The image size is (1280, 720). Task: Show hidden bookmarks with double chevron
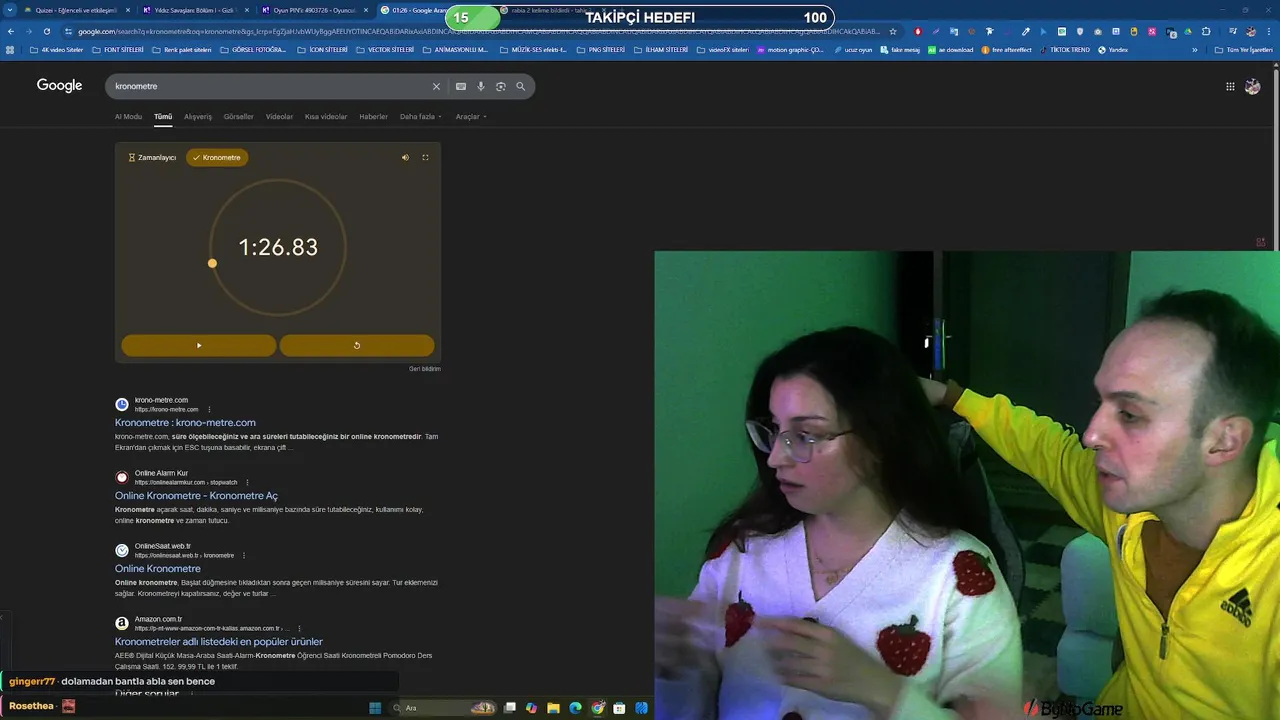(x=1194, y=49)
